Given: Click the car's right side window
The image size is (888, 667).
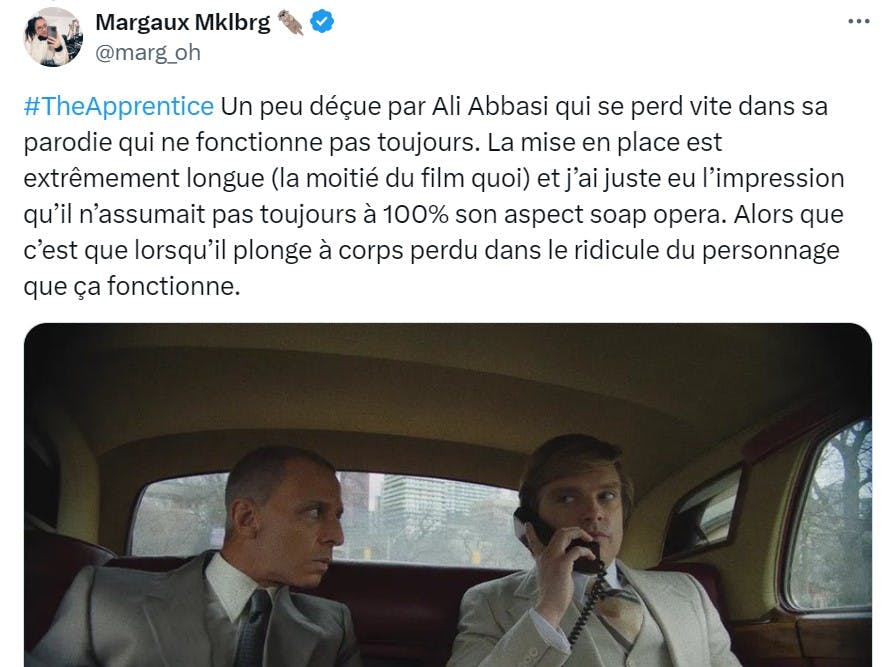Looking at the screenshot, I should (x=832, y=515).
